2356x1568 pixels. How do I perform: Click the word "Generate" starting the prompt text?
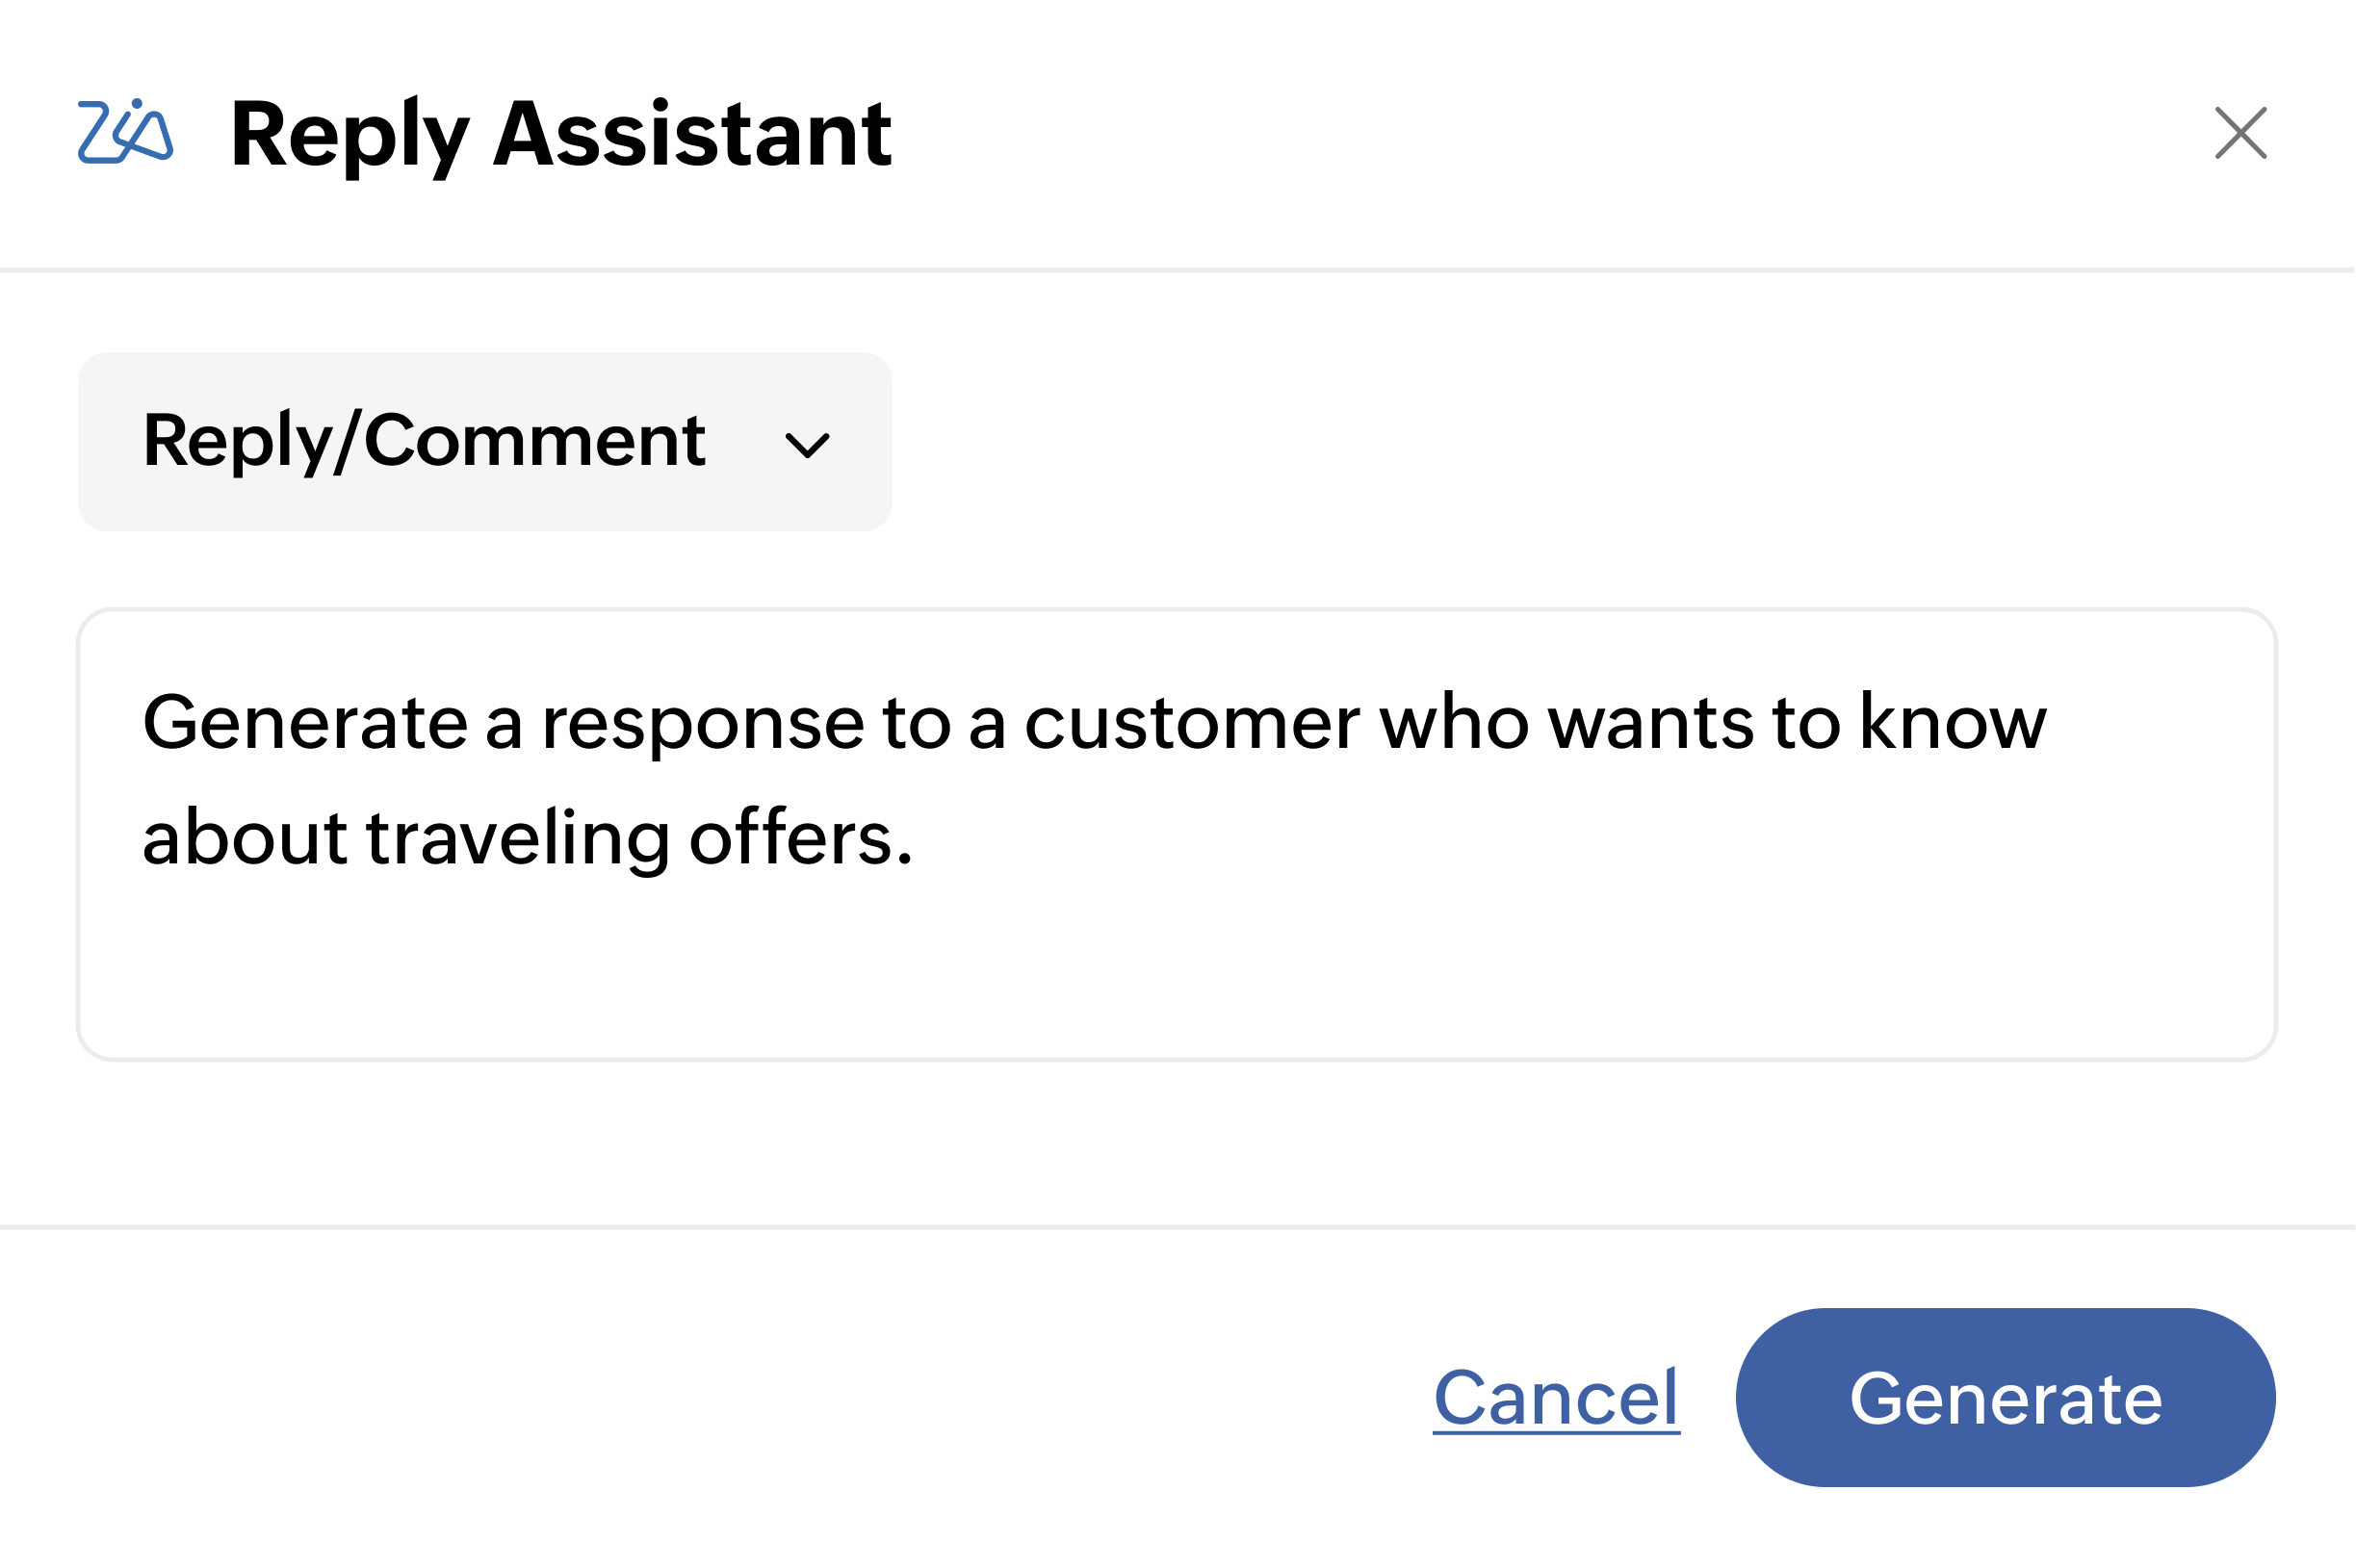pos(305,723)
